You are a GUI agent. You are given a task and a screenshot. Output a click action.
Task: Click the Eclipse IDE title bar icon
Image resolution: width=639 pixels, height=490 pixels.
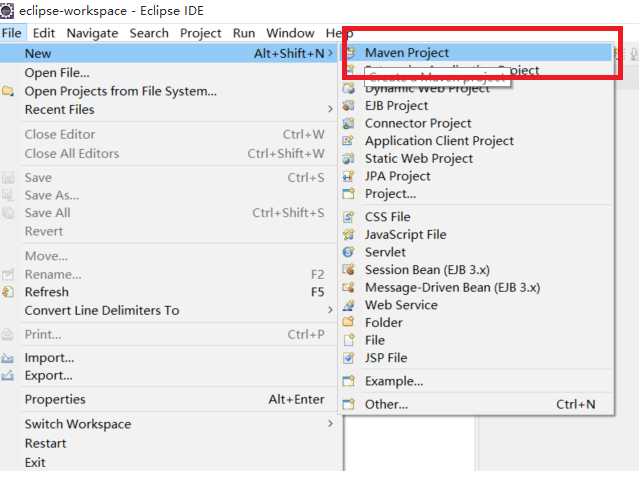[x=7, y=11]
